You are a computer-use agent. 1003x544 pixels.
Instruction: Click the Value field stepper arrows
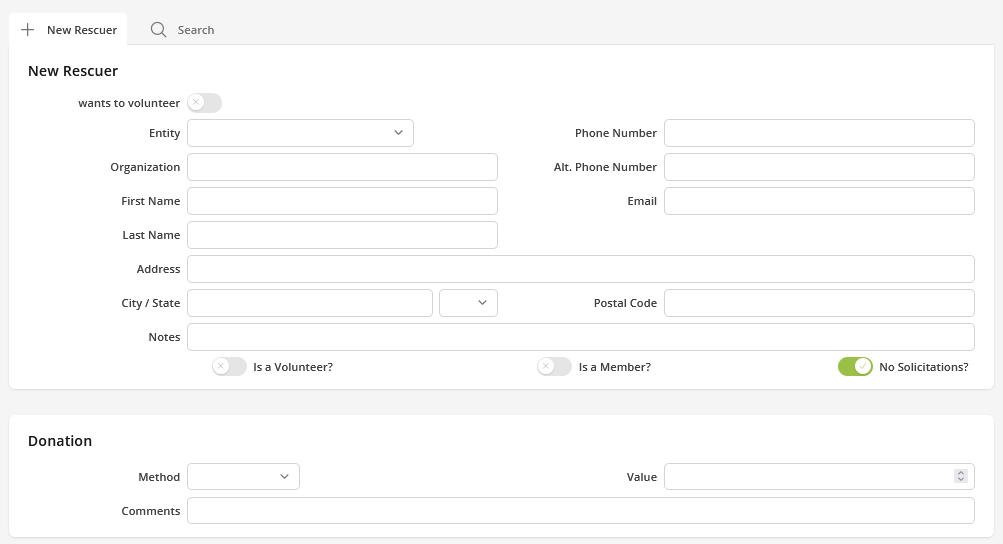click(960, 477)
